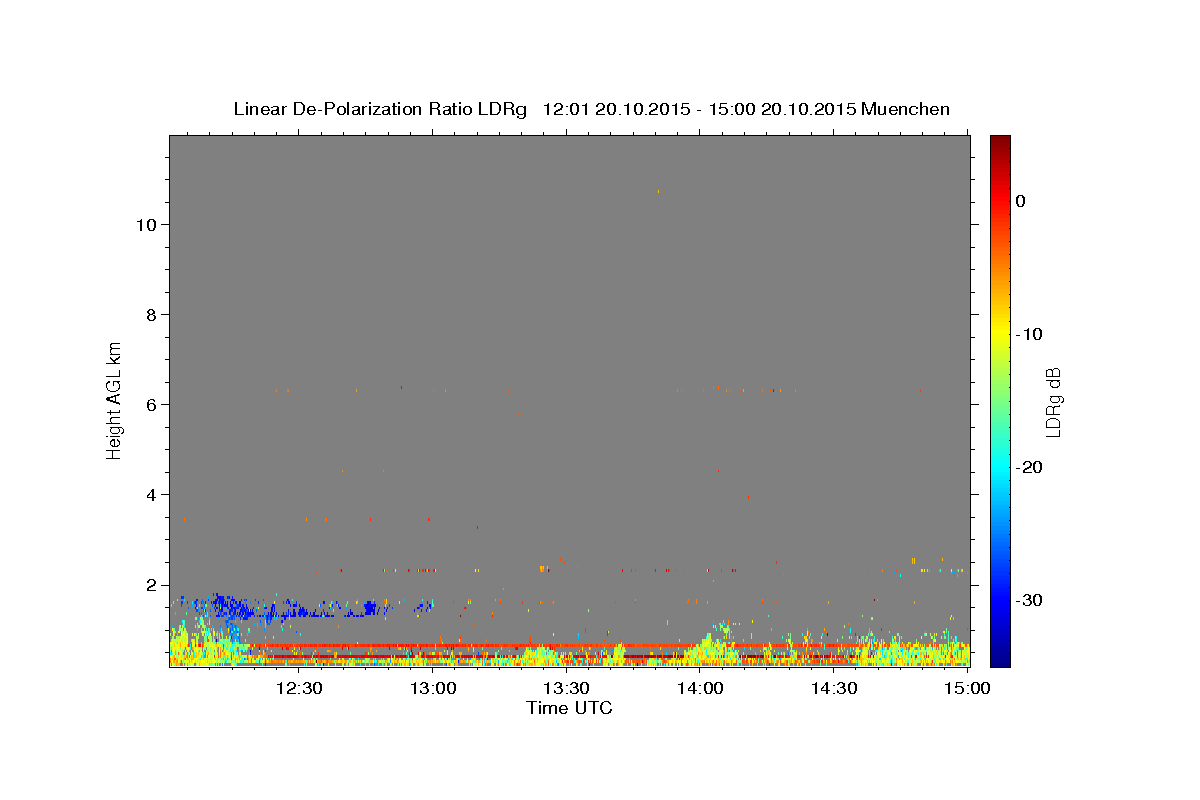Select the '12:30' time tick label

pos(299,688)
